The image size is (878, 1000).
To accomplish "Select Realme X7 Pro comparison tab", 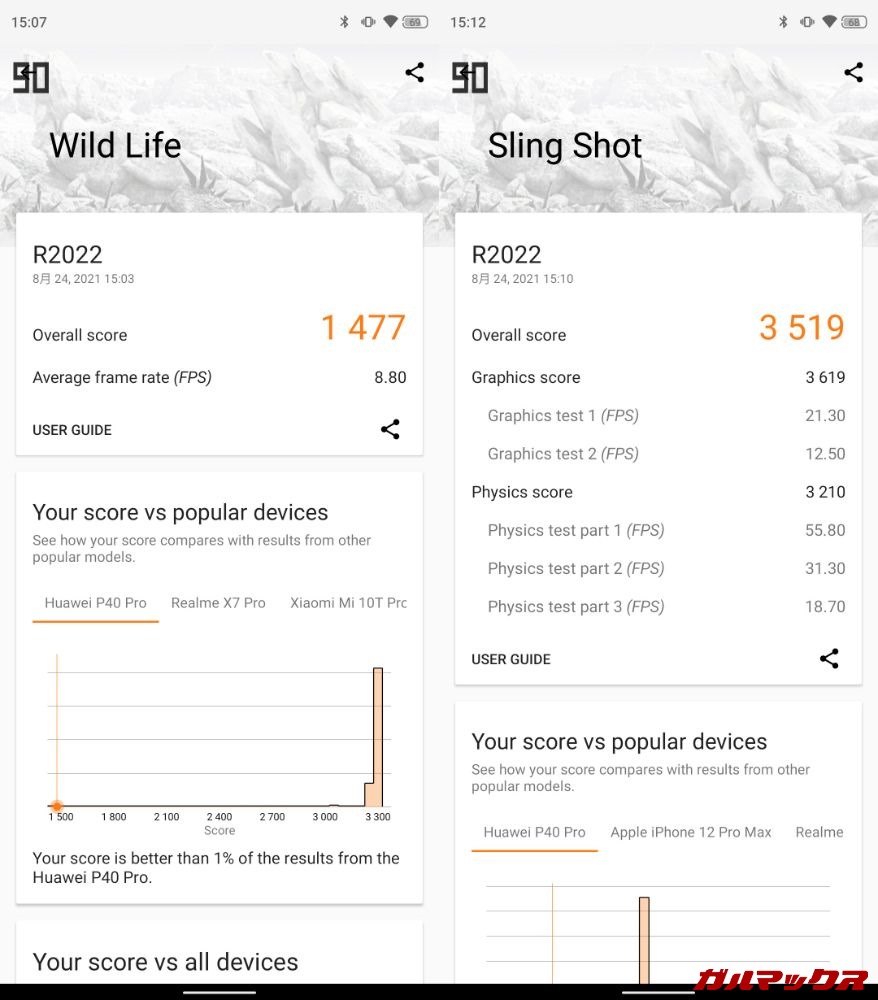I will [x=218, y=603].
